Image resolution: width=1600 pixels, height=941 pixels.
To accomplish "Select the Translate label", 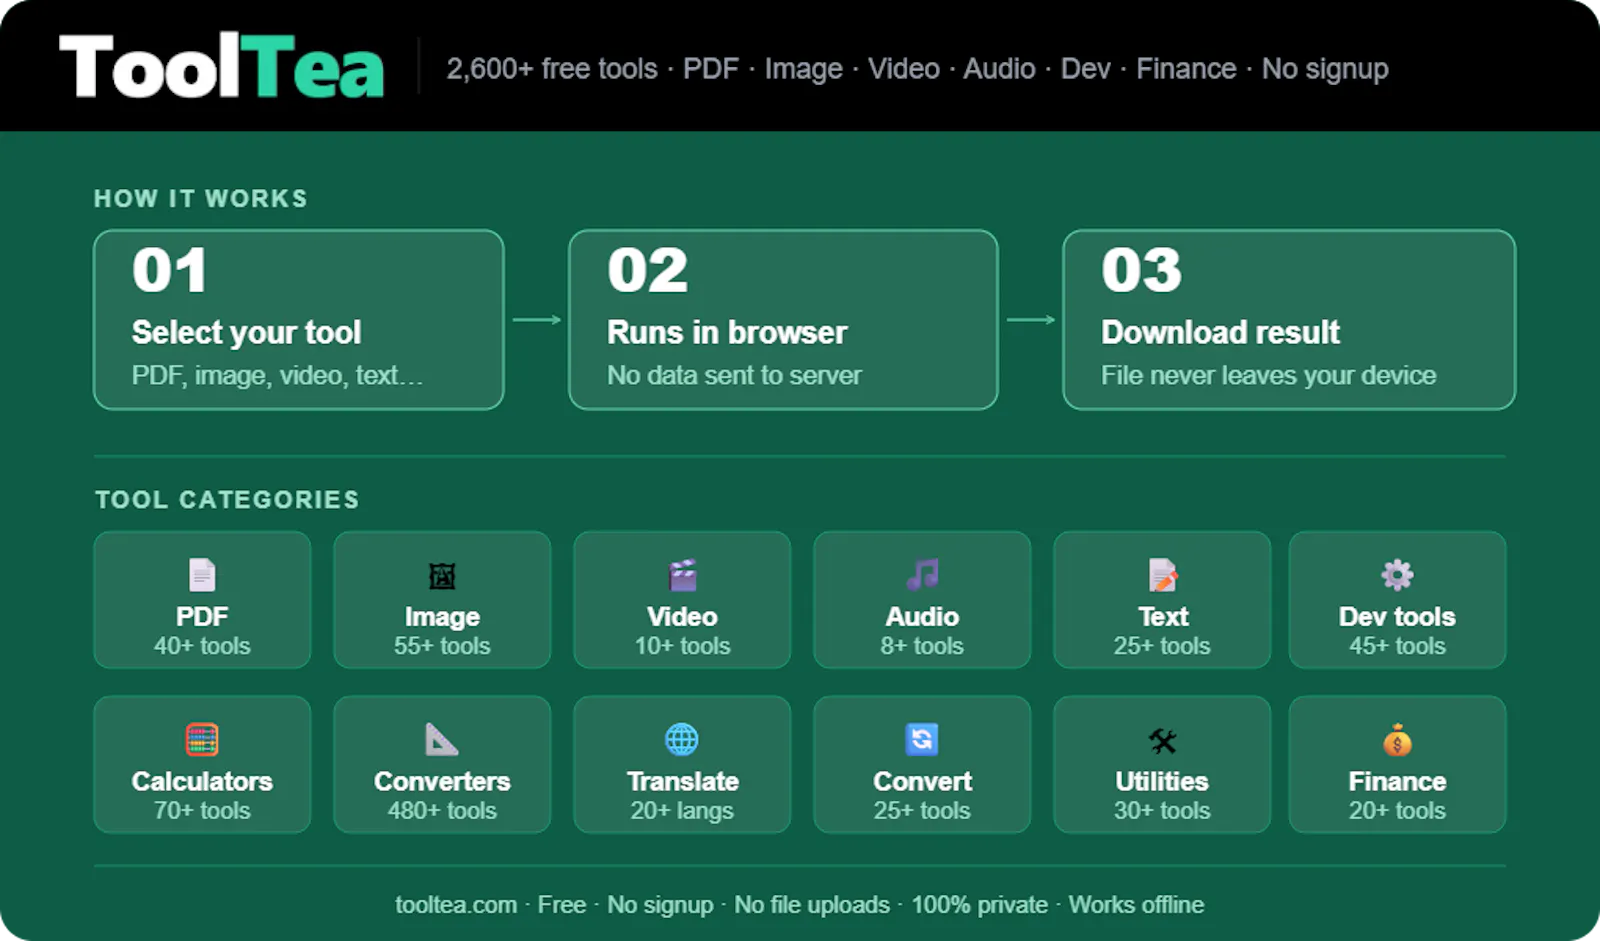I will (683, 781).
